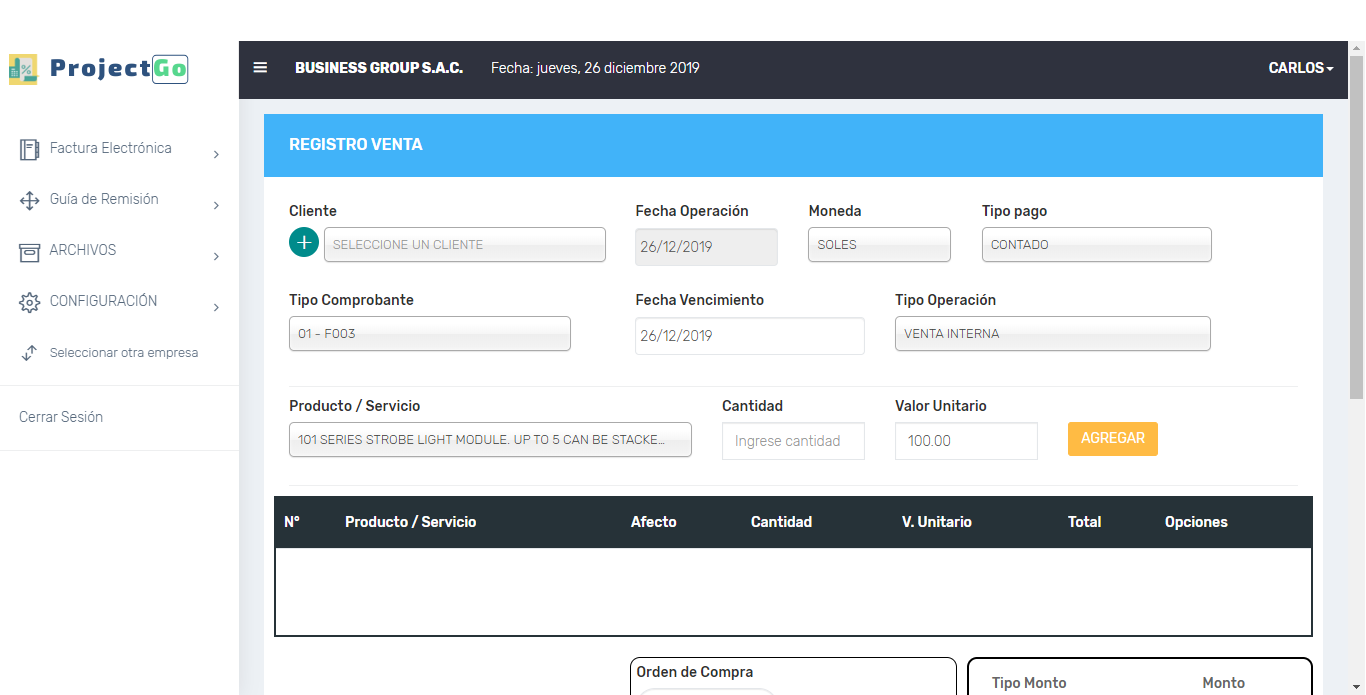Screen dimensions: 1366x695
Task: Open the Tipo Comprobante dropdown
Action: (x=429, y=334)
